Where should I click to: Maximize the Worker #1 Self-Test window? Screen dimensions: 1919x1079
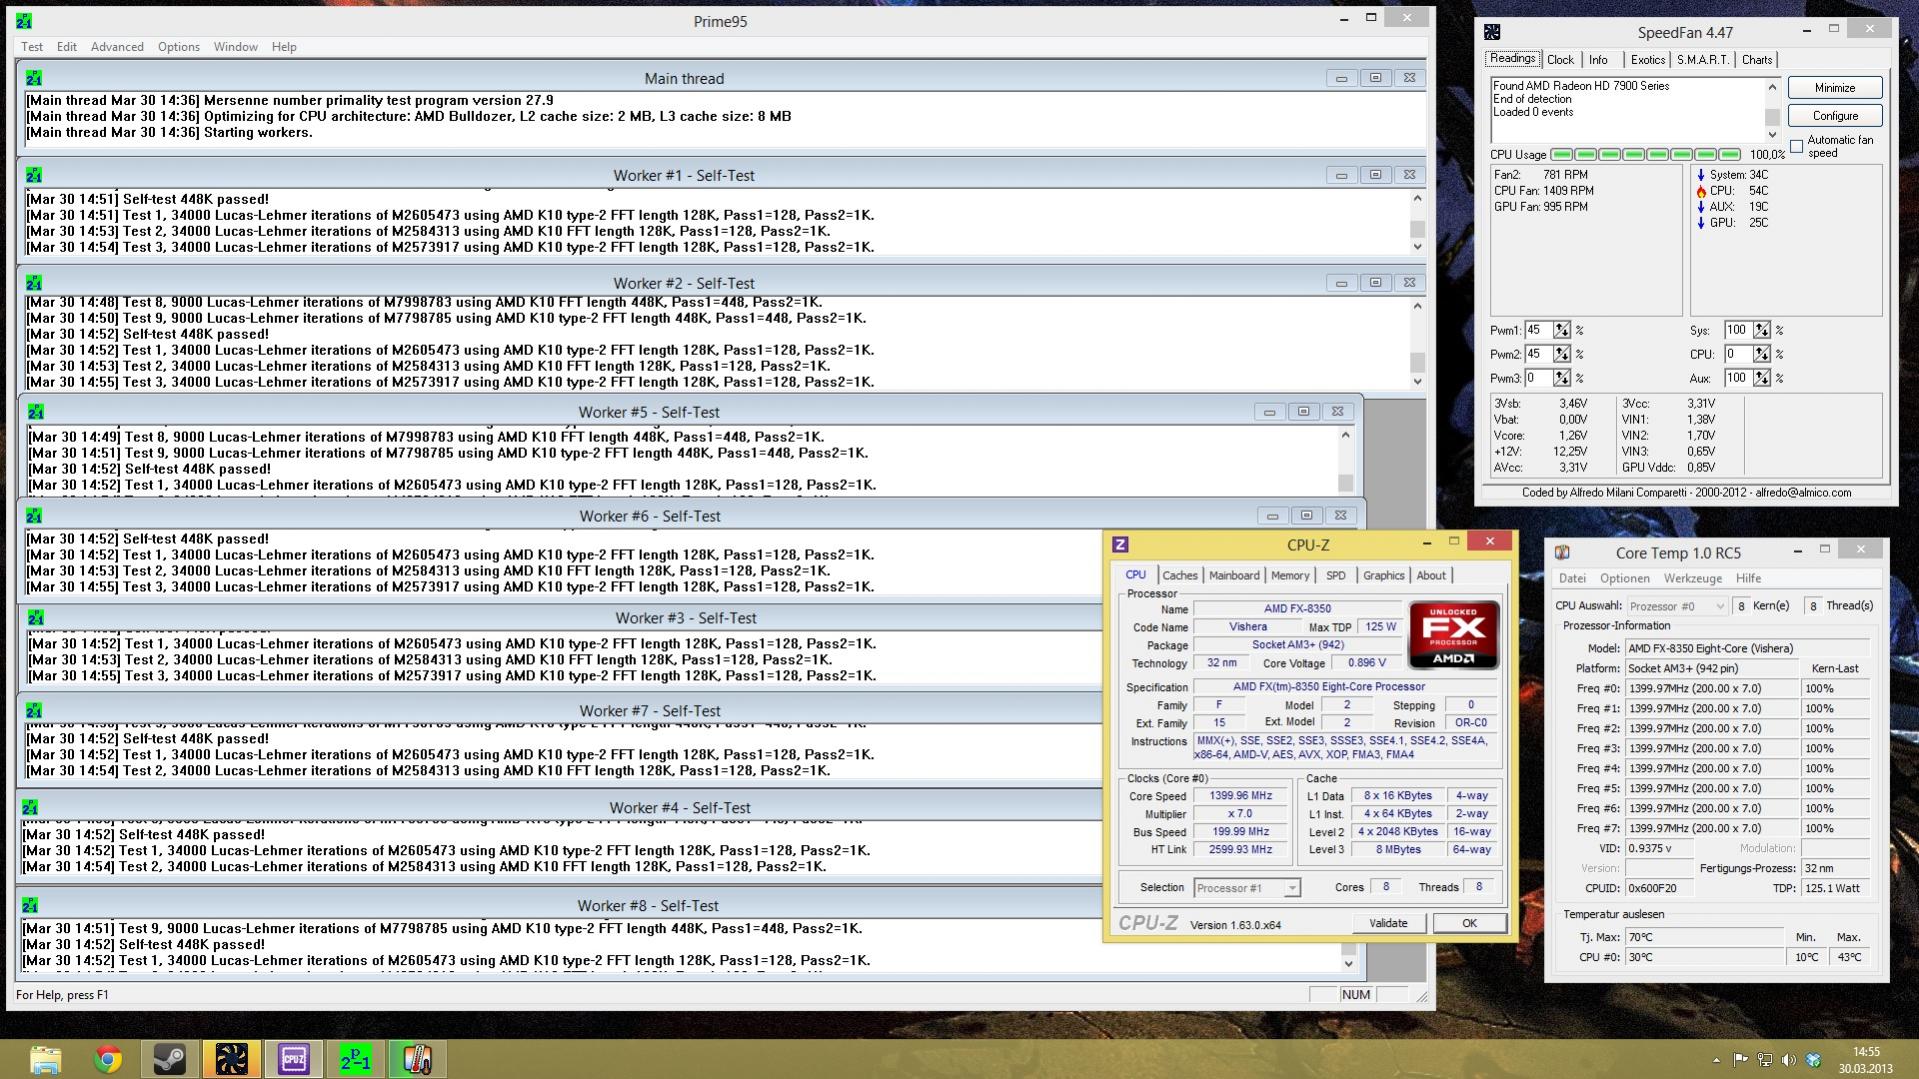[x=1375, y=175]
